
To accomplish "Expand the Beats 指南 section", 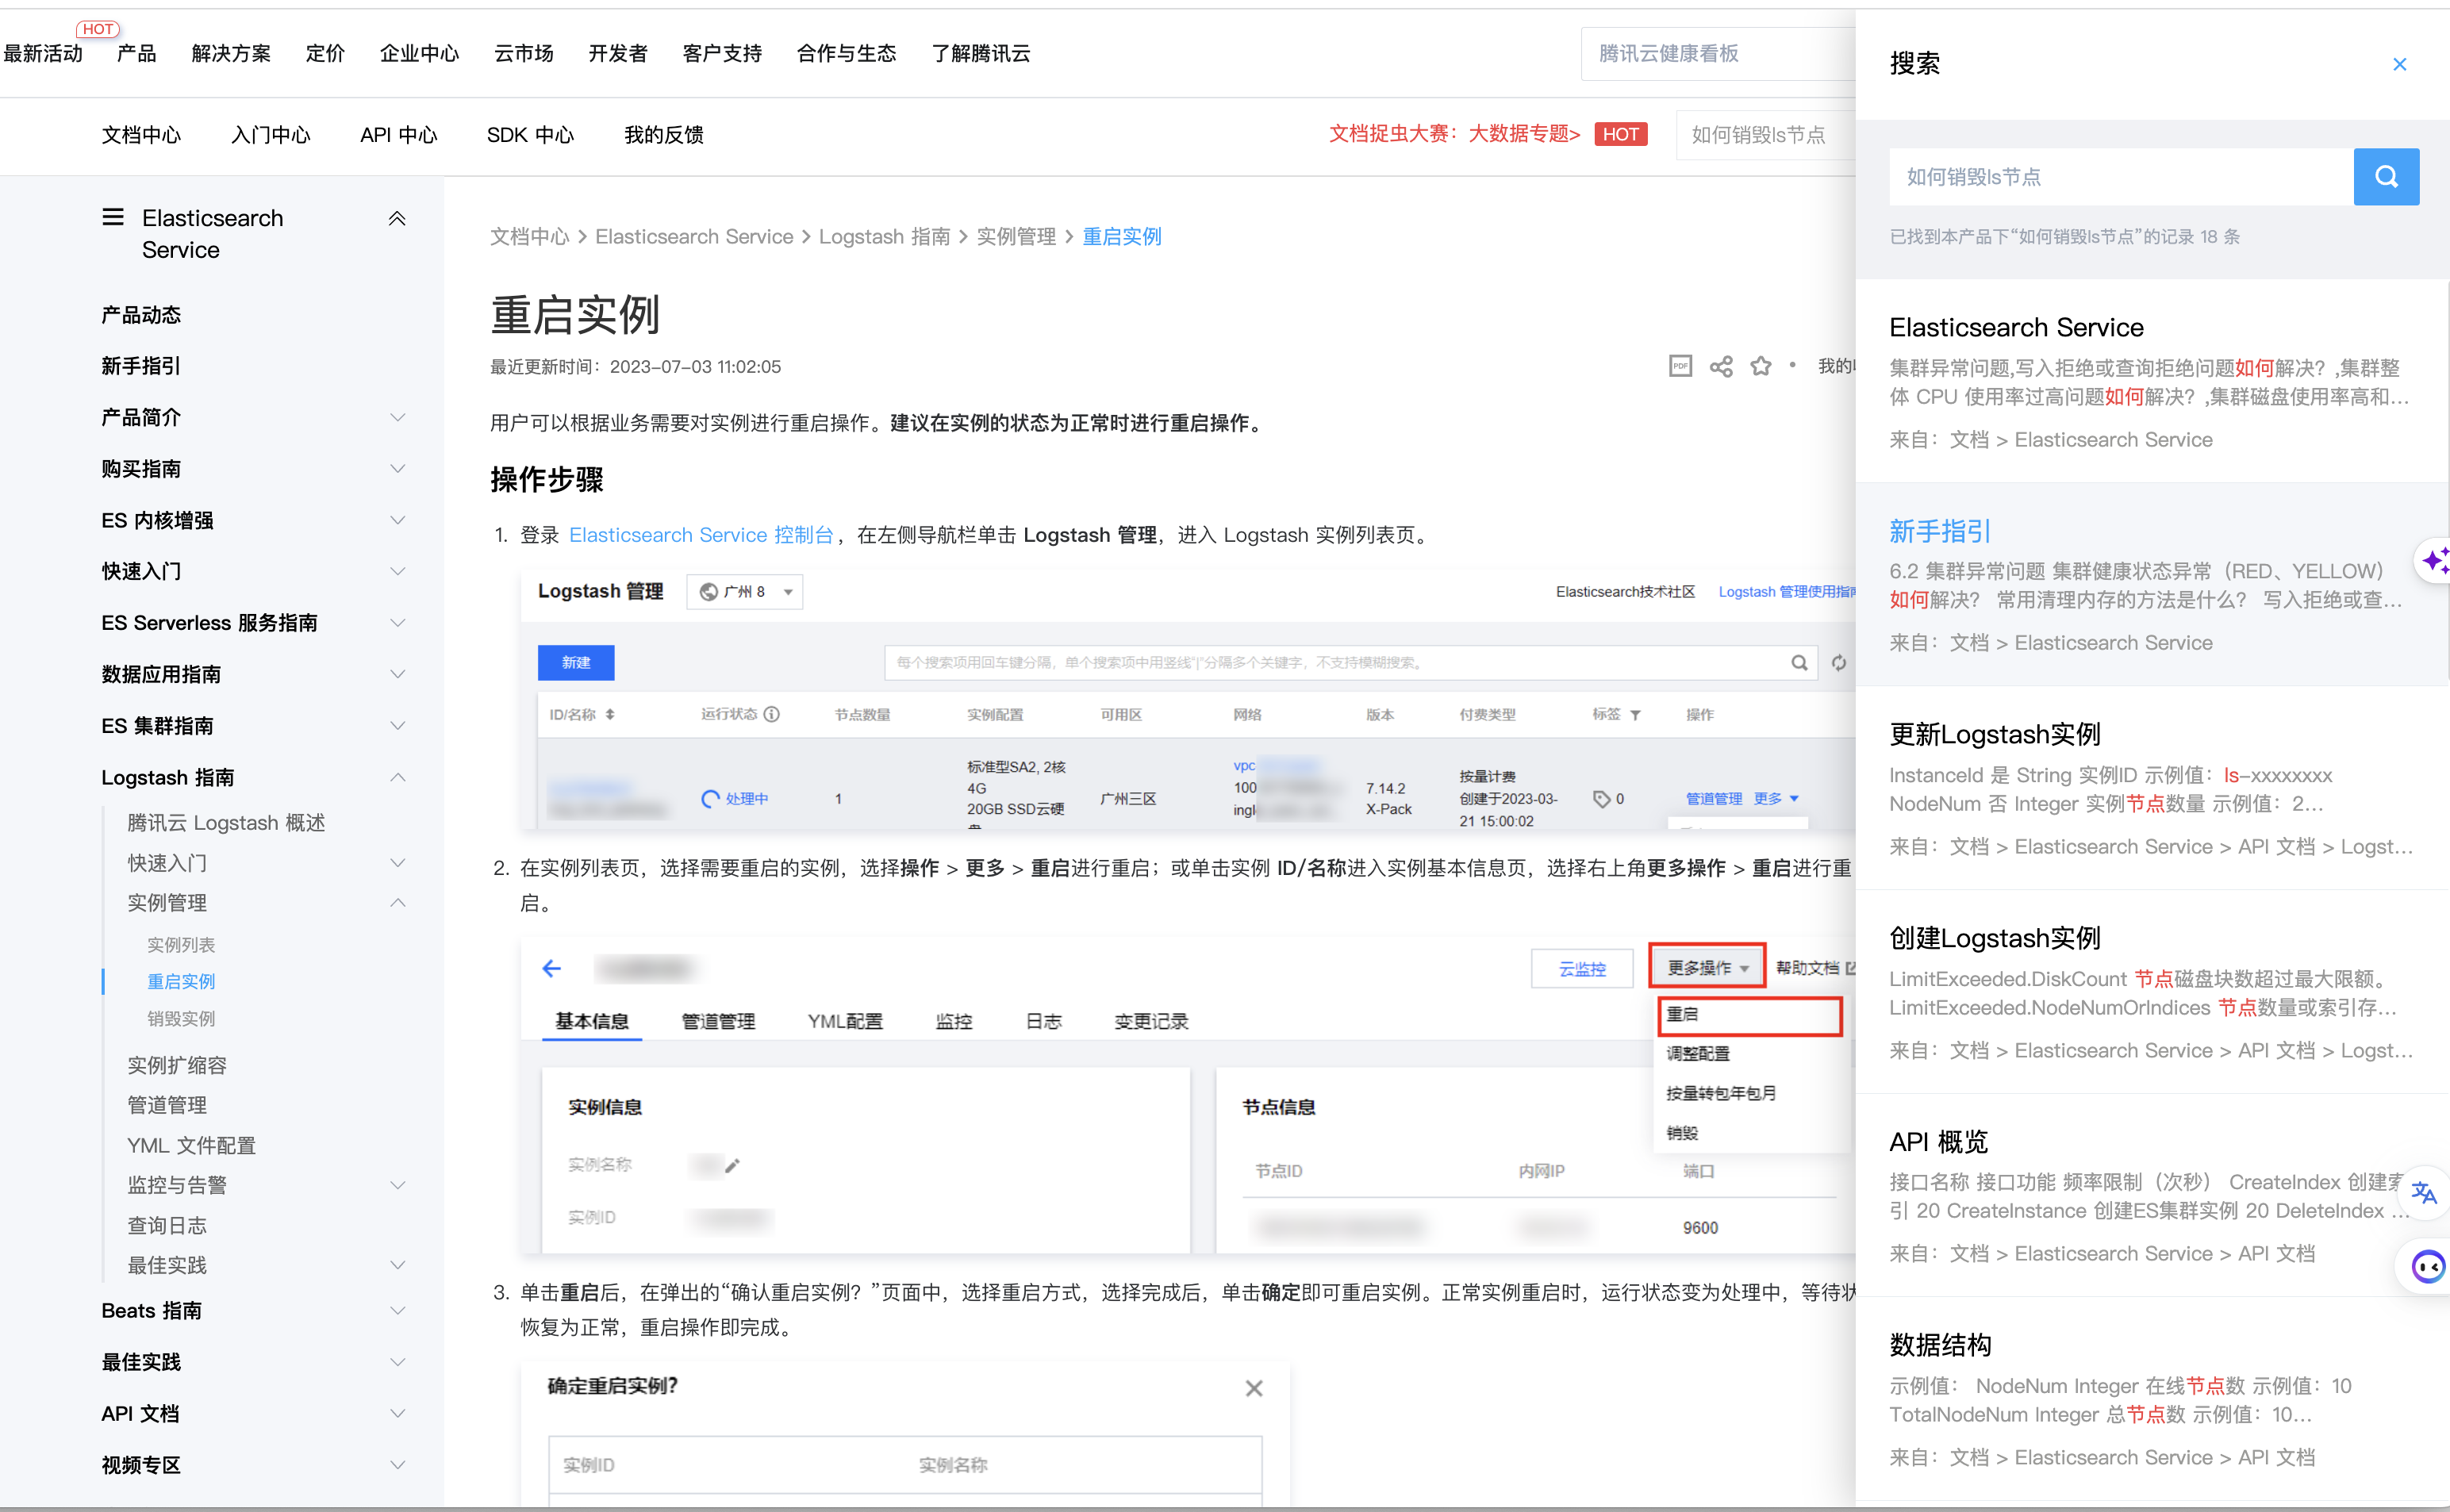I will pos(397,1311).
